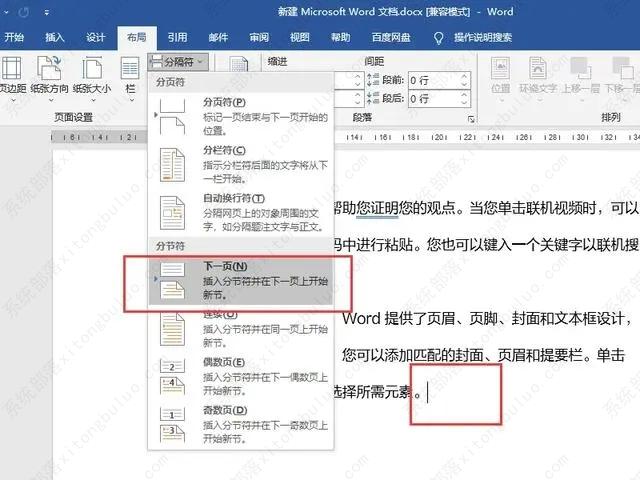640x480 pixels.
Task: Click the underlined word 您证明 in document
Action: (x=377, y=208)
